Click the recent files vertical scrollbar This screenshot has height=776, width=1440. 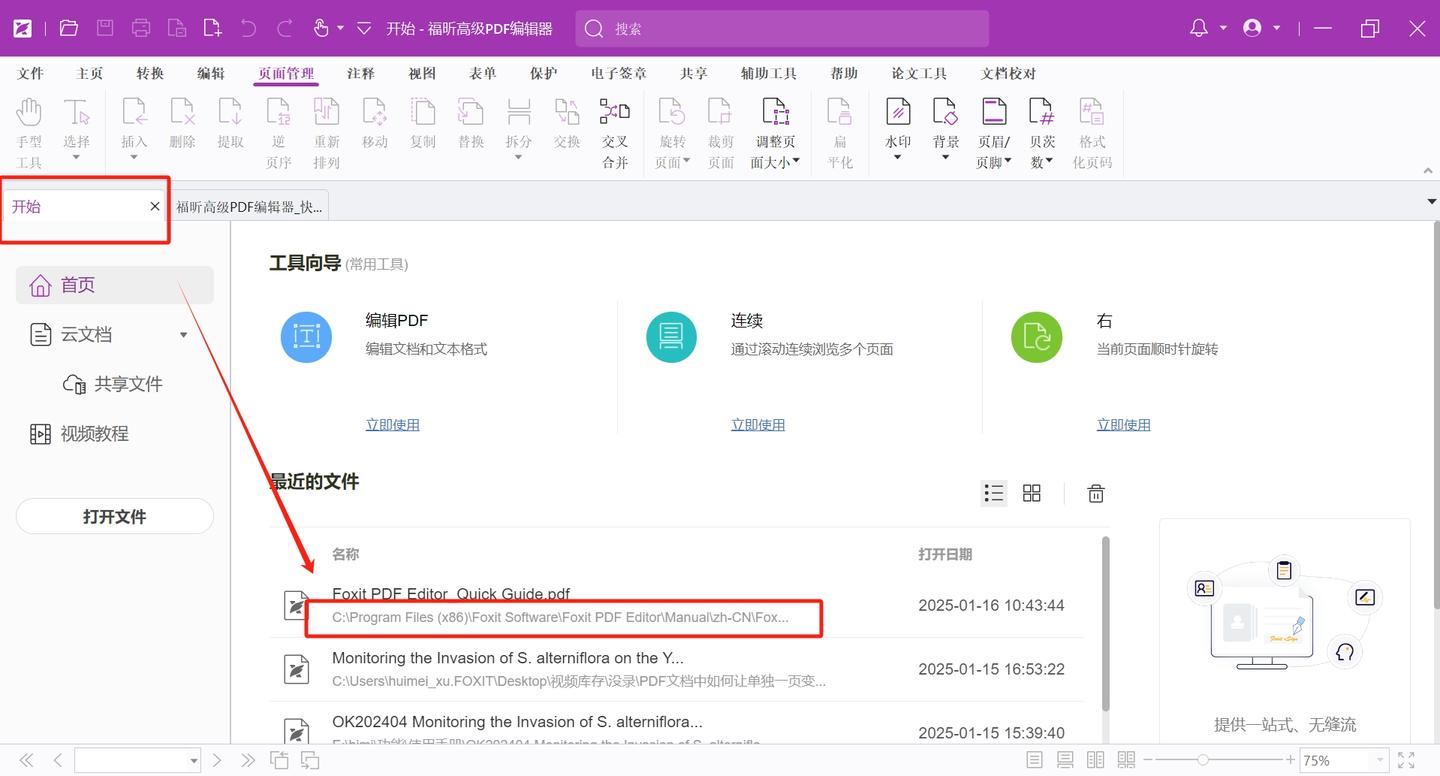[1105, 625]
